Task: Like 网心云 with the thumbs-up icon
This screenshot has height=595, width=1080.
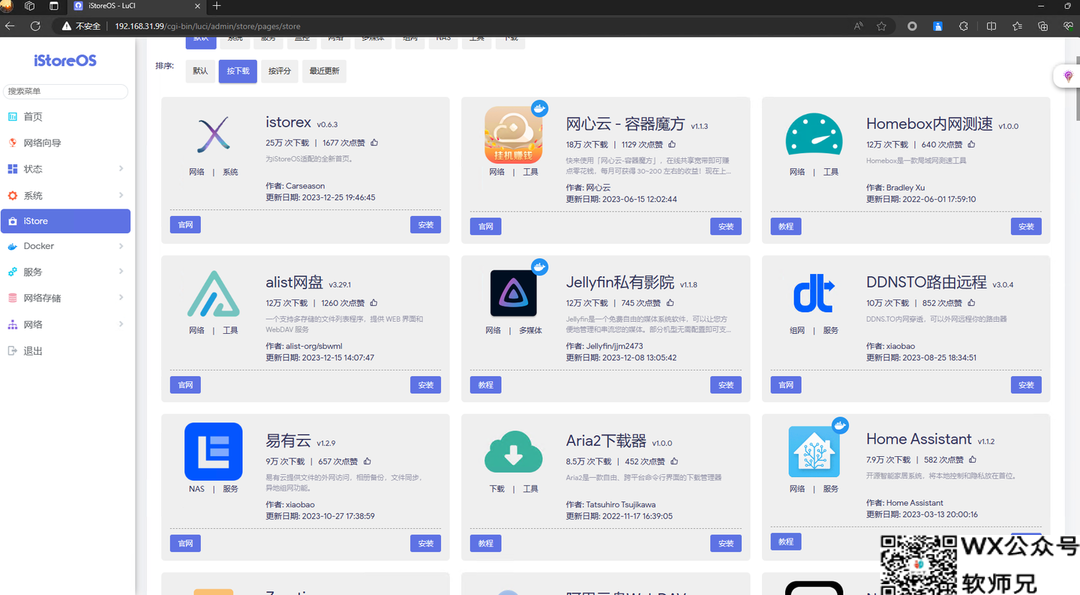Action: tap(672, 145)
